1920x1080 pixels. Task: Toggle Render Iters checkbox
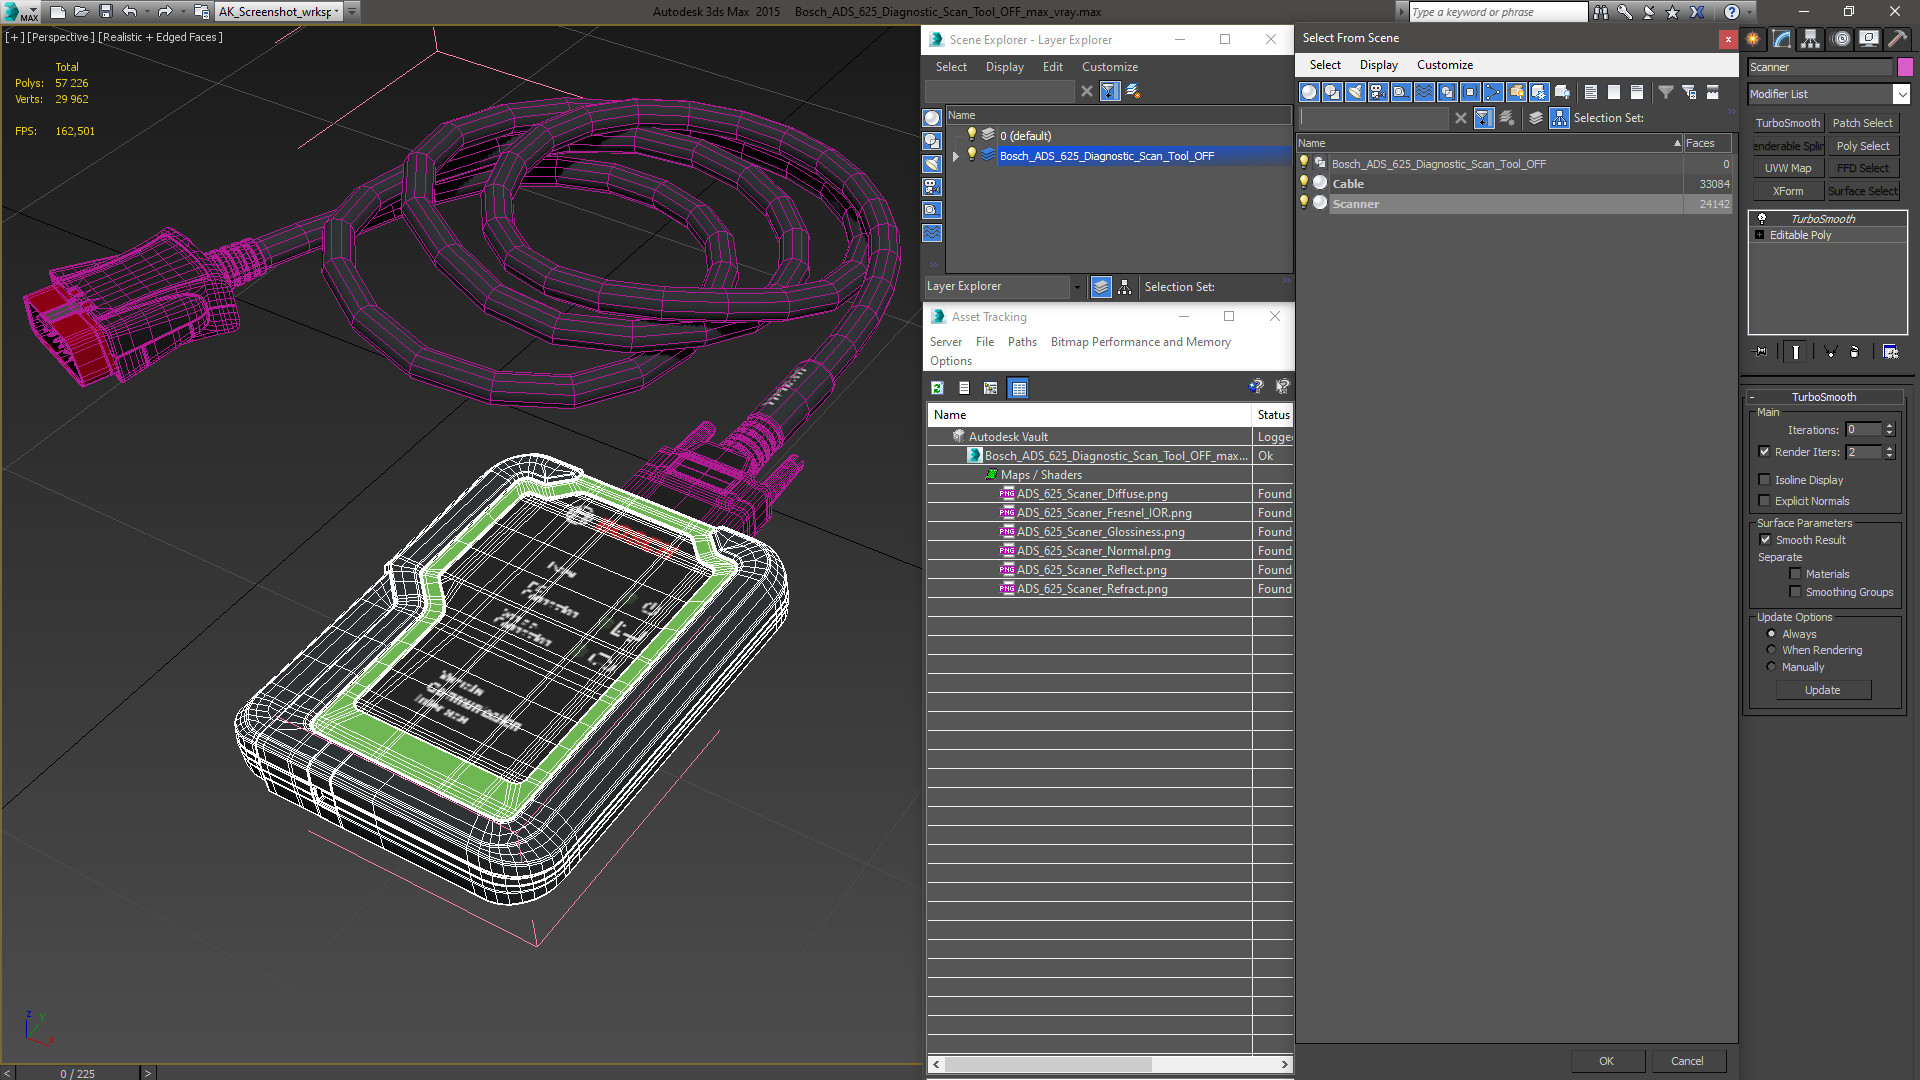pos(1764,452)
